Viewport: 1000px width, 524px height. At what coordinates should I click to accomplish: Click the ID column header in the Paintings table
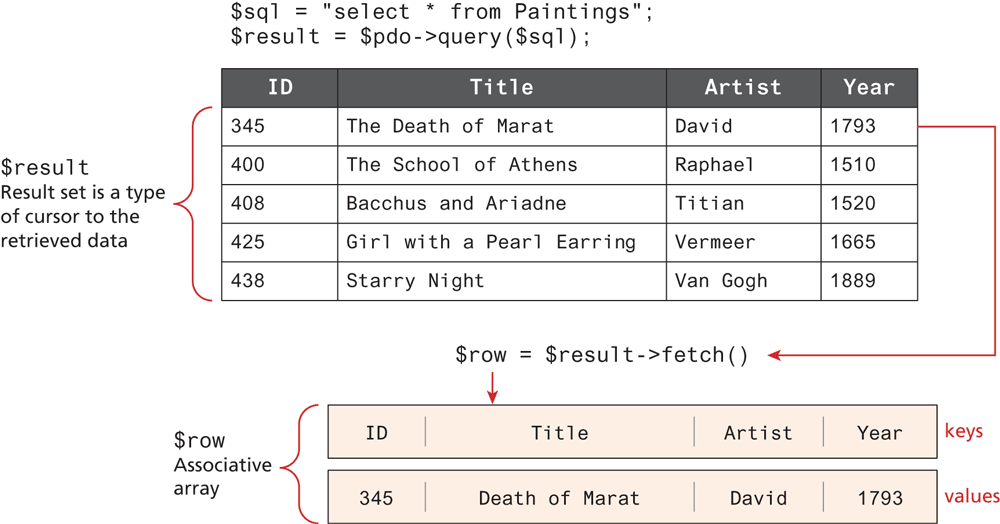tap(280, 87)
